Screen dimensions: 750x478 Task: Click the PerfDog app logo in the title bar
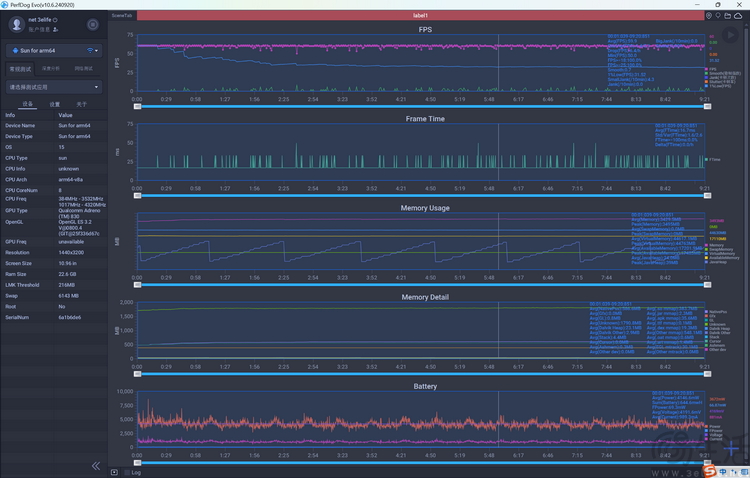pos(5,5)
